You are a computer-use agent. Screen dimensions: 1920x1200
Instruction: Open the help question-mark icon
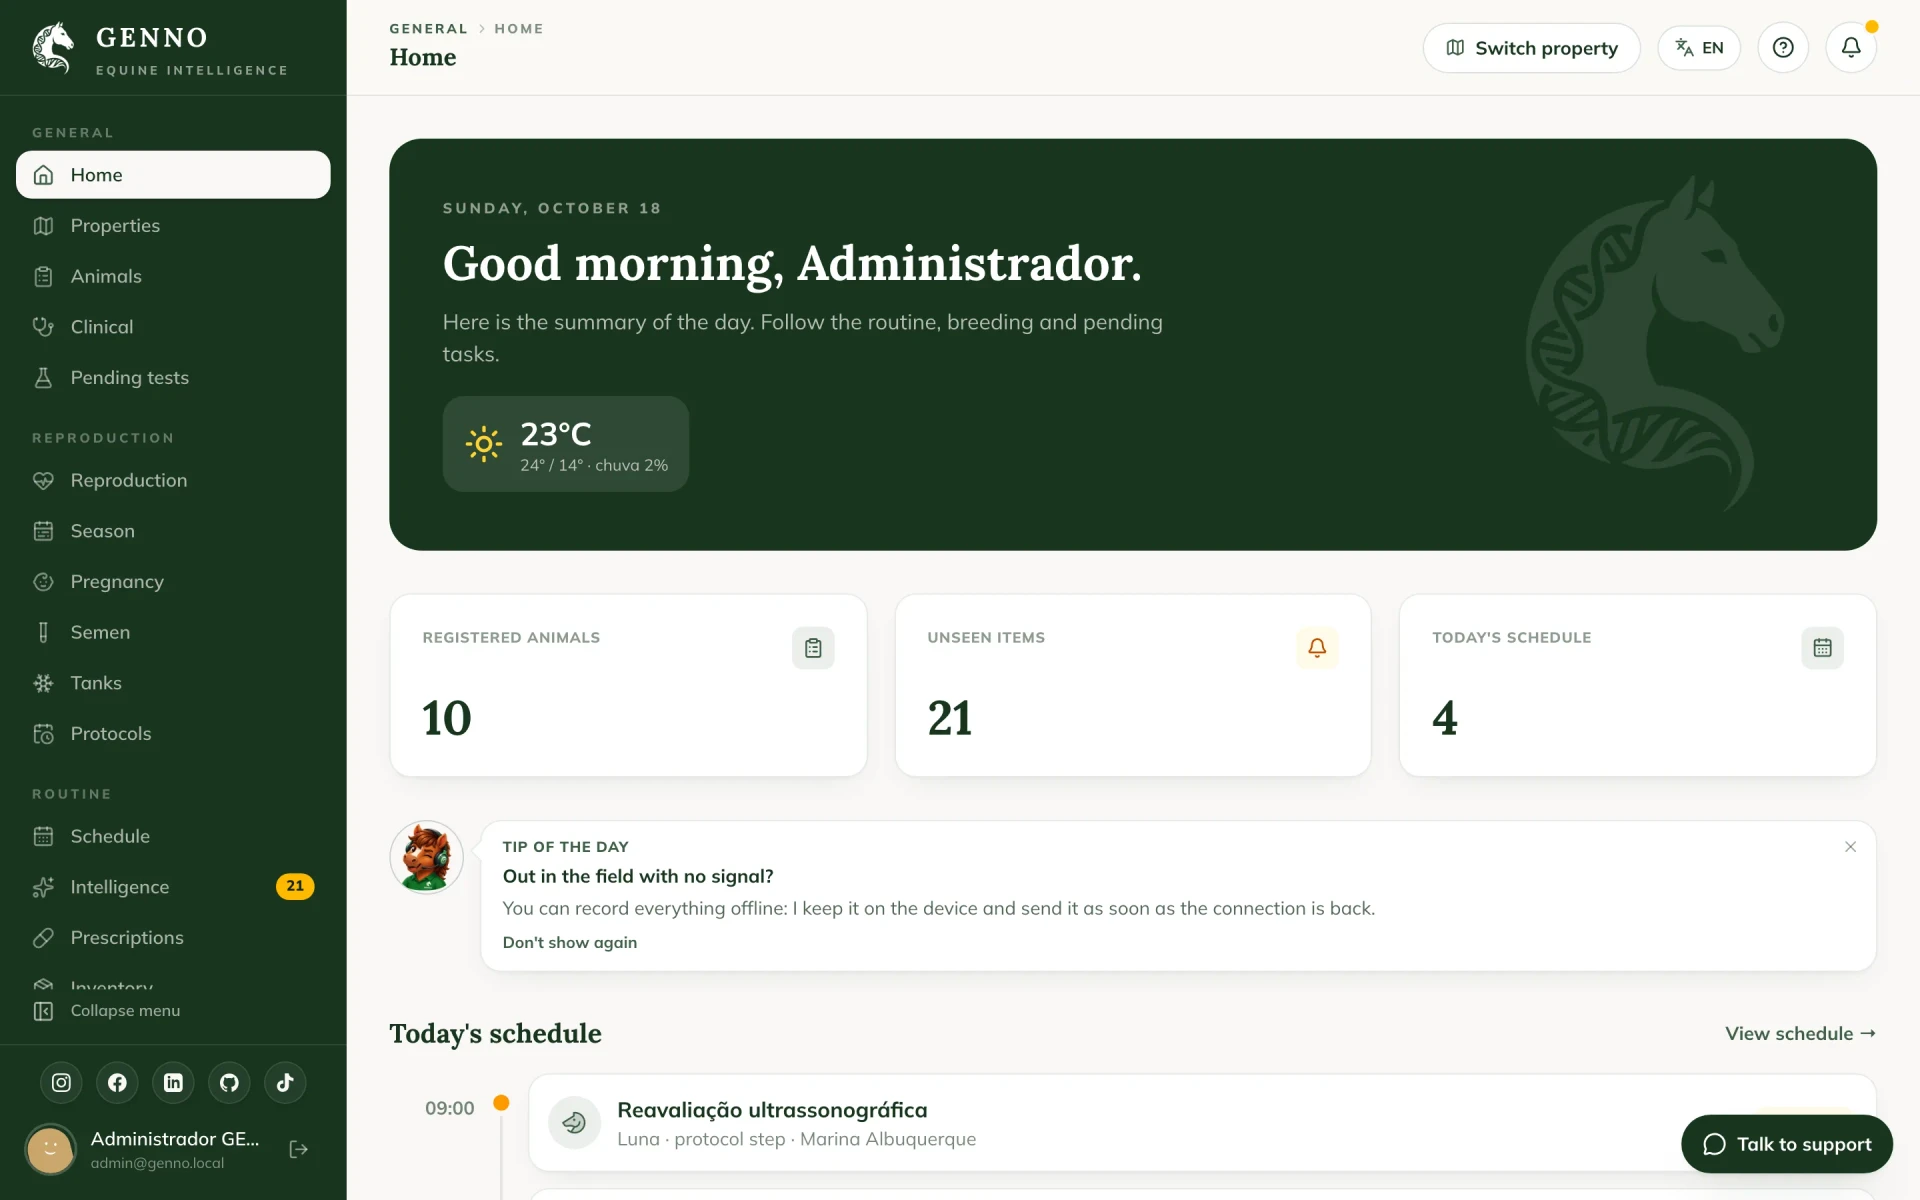pos(1783,48)
